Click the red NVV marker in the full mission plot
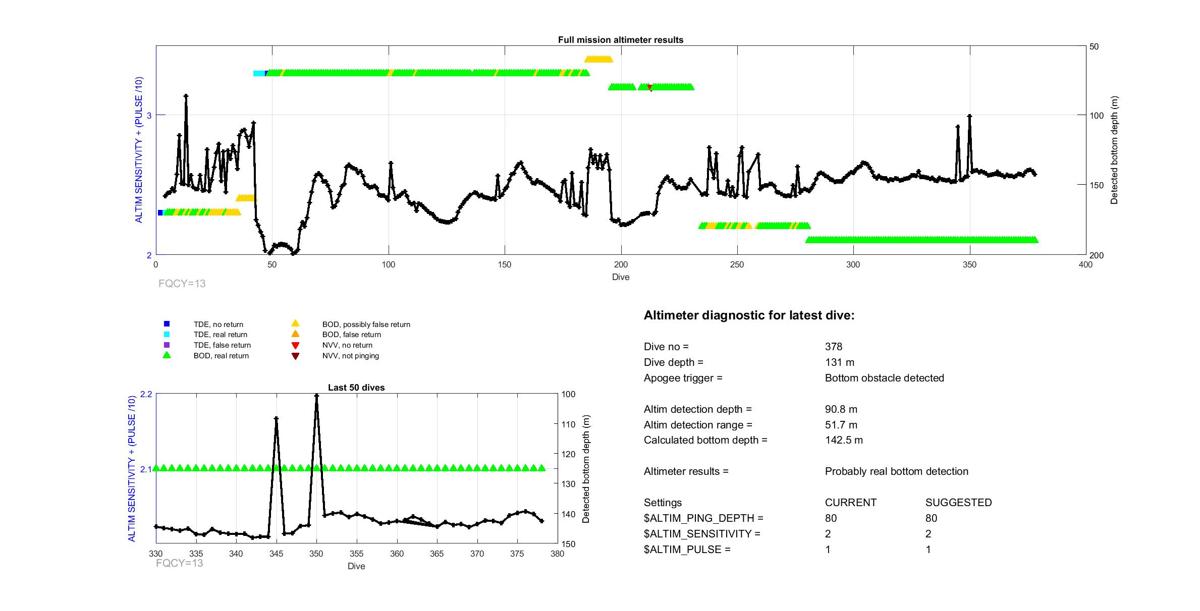 (650, 88)
